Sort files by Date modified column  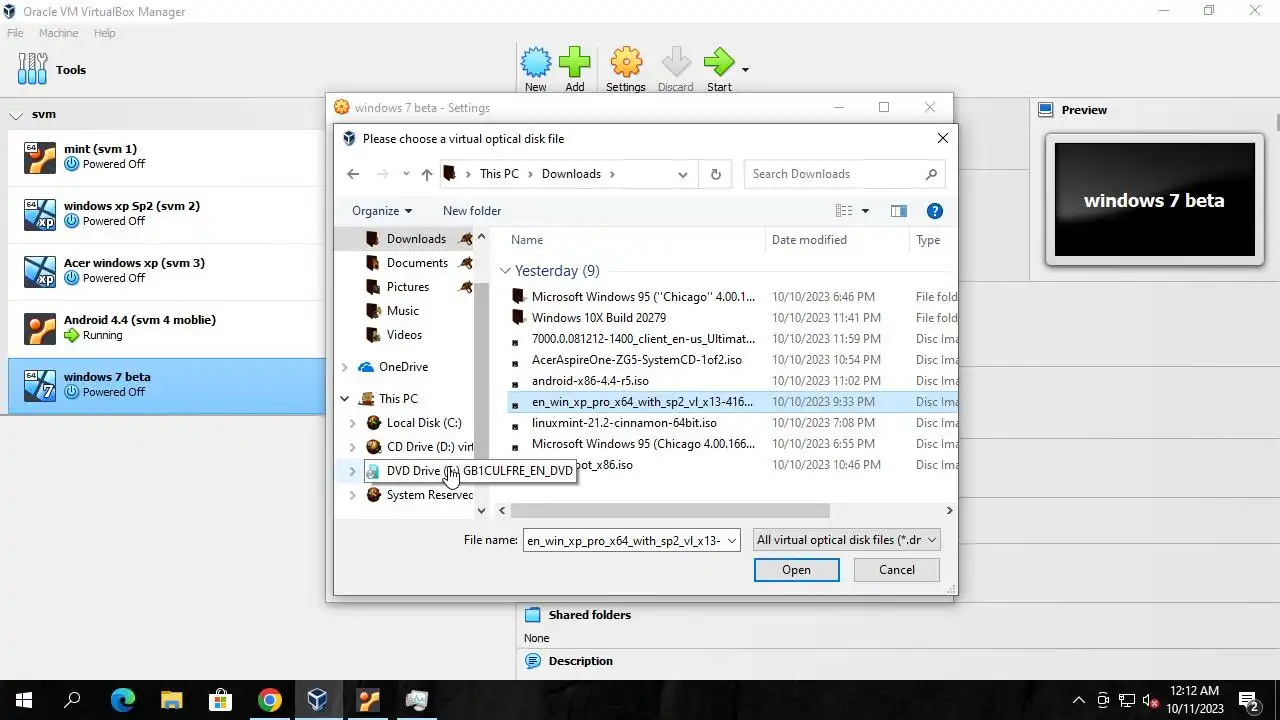809,240
